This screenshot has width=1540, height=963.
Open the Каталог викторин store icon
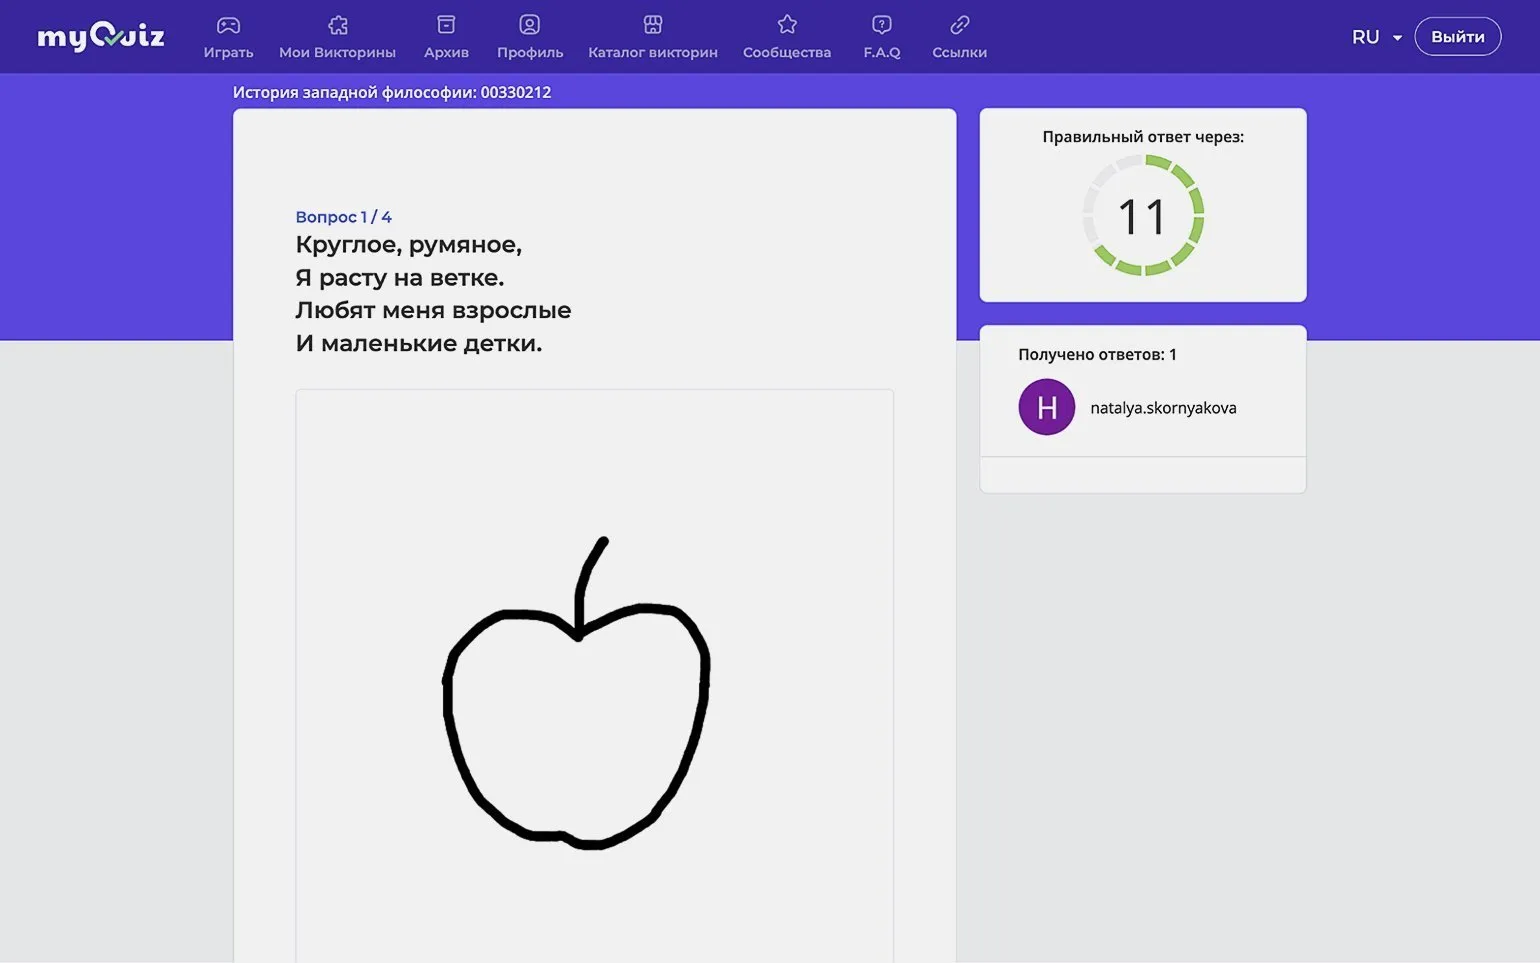(x=652, y=25)
